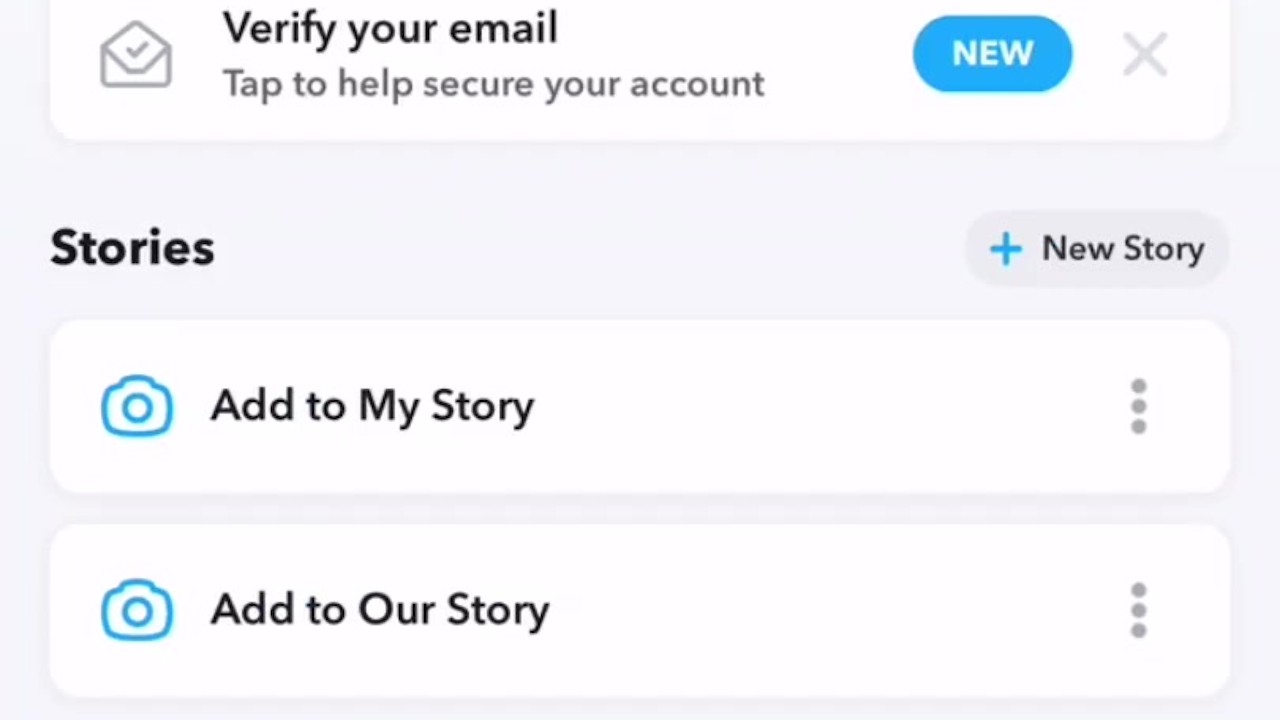The height and width of the screenshot is (720, 1280).
Task: Tap the camera icon for Our Story
Action: [x=137, y=610]
